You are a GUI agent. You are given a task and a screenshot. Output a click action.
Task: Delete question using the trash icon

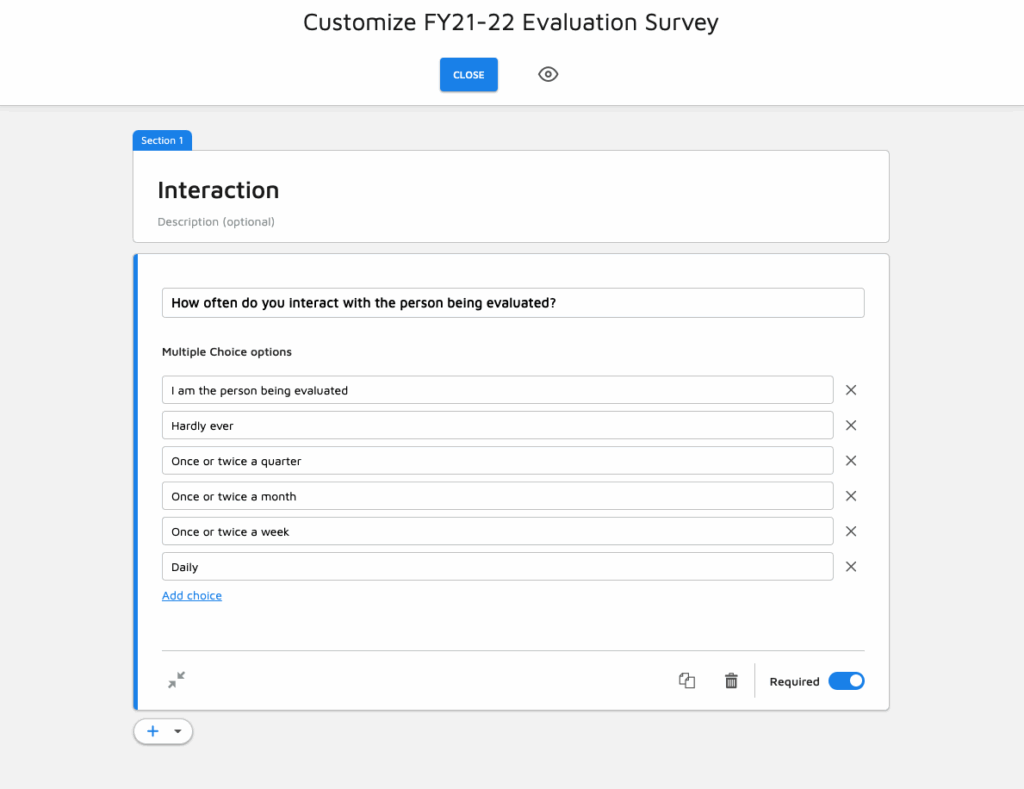pos(731,681)
